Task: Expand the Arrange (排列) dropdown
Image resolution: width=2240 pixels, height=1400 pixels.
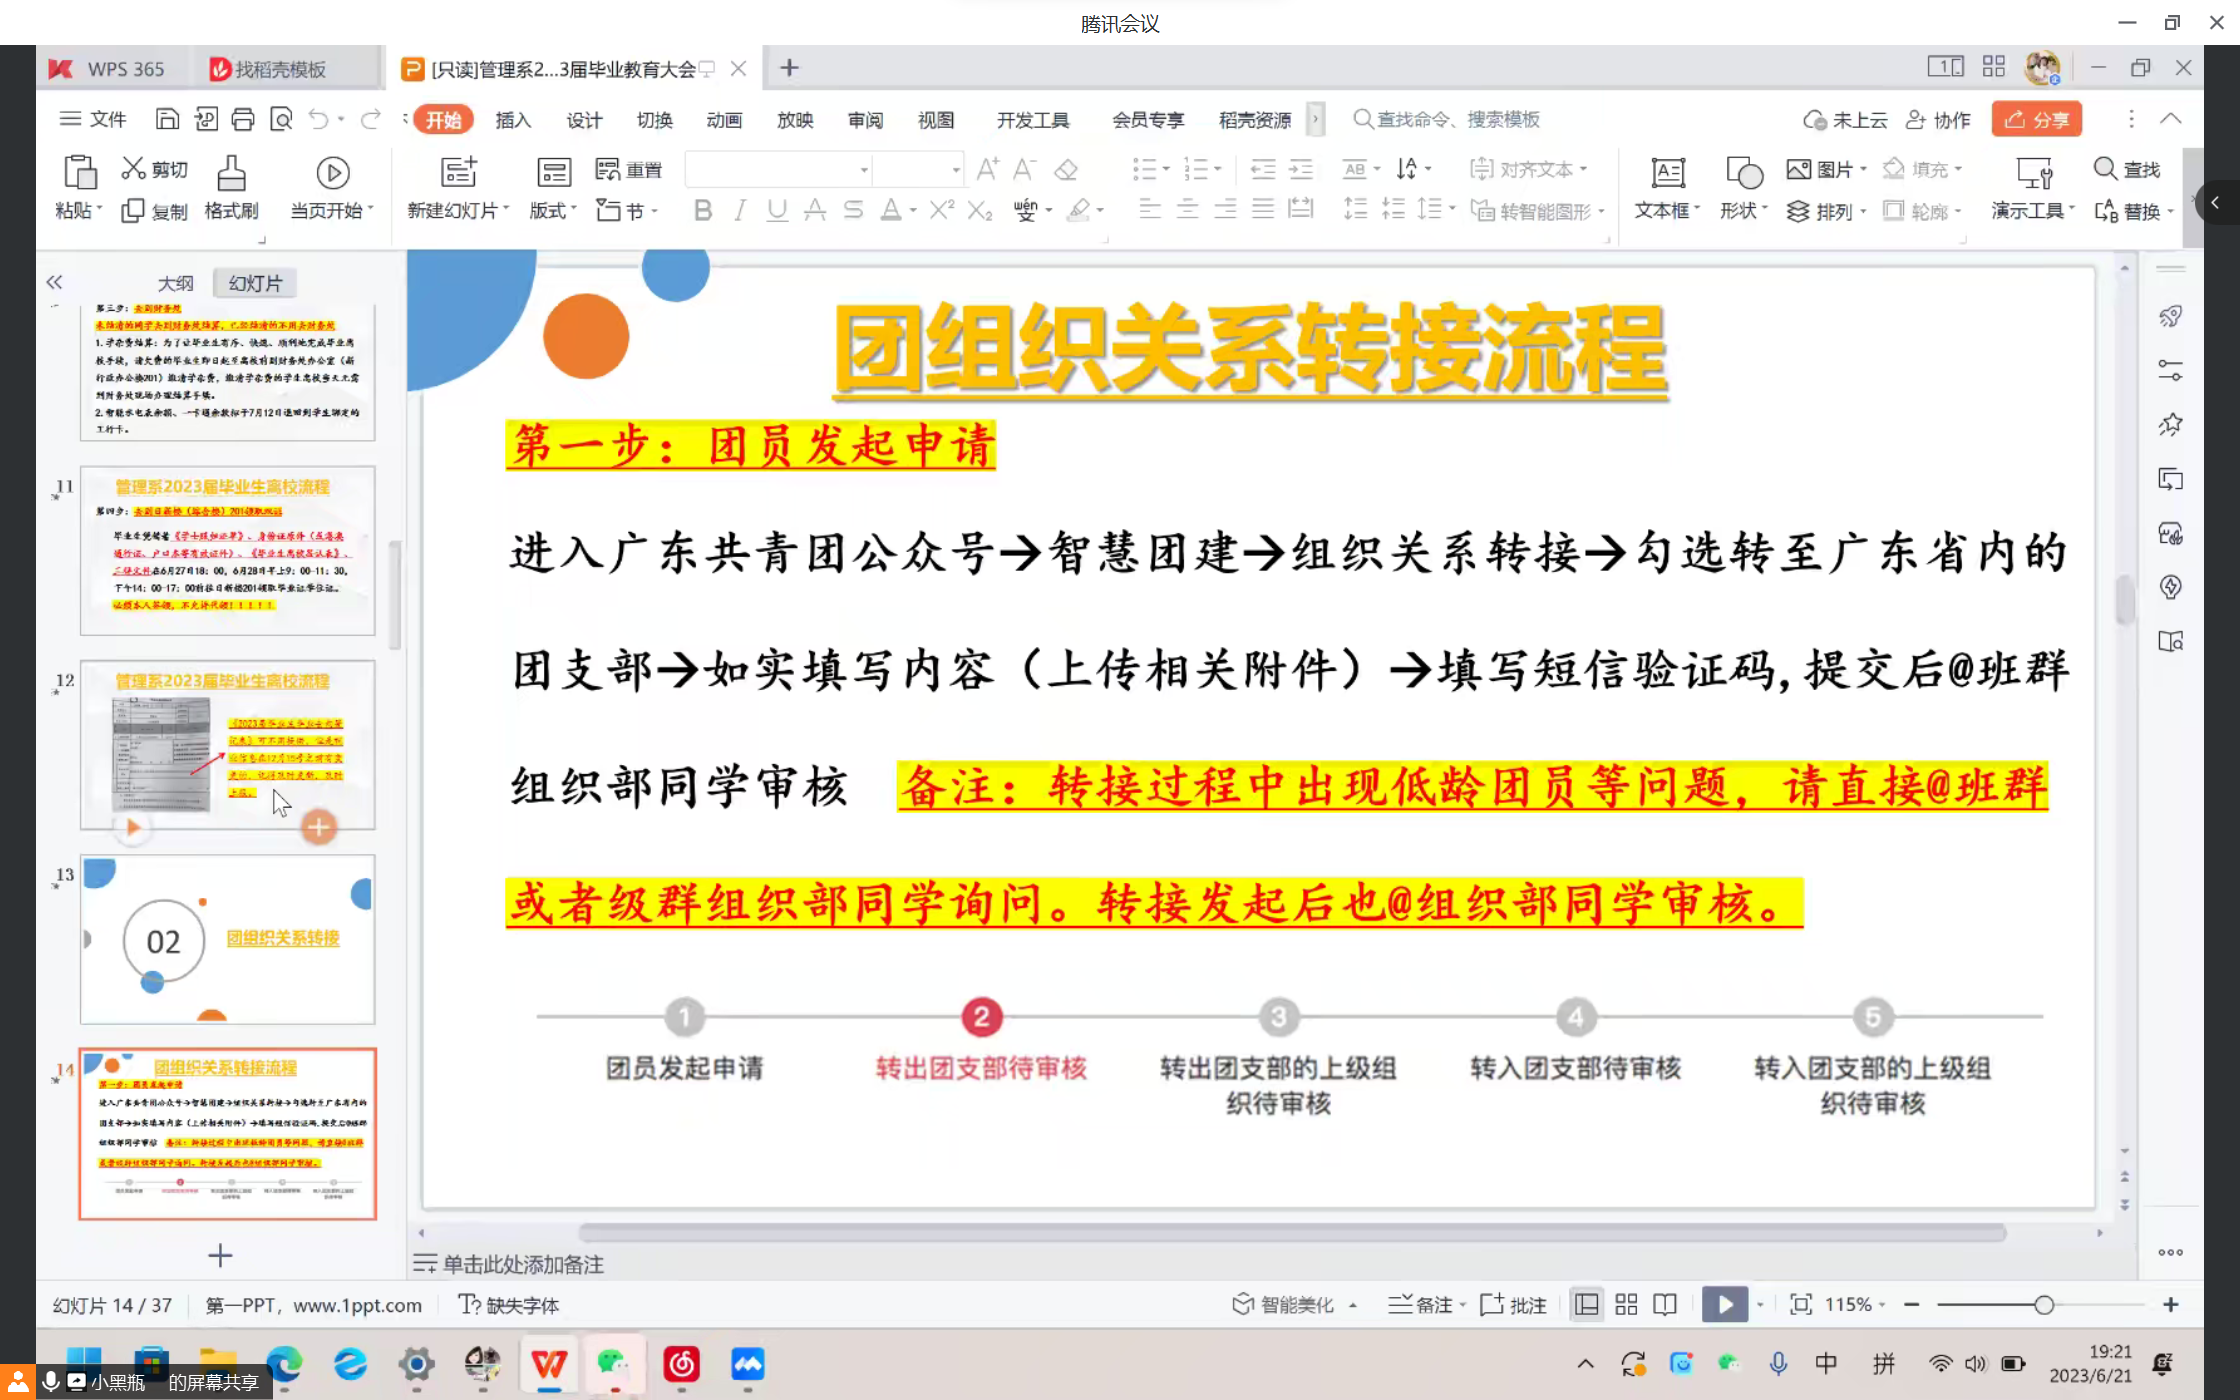Action: [x=1826, y=211]
